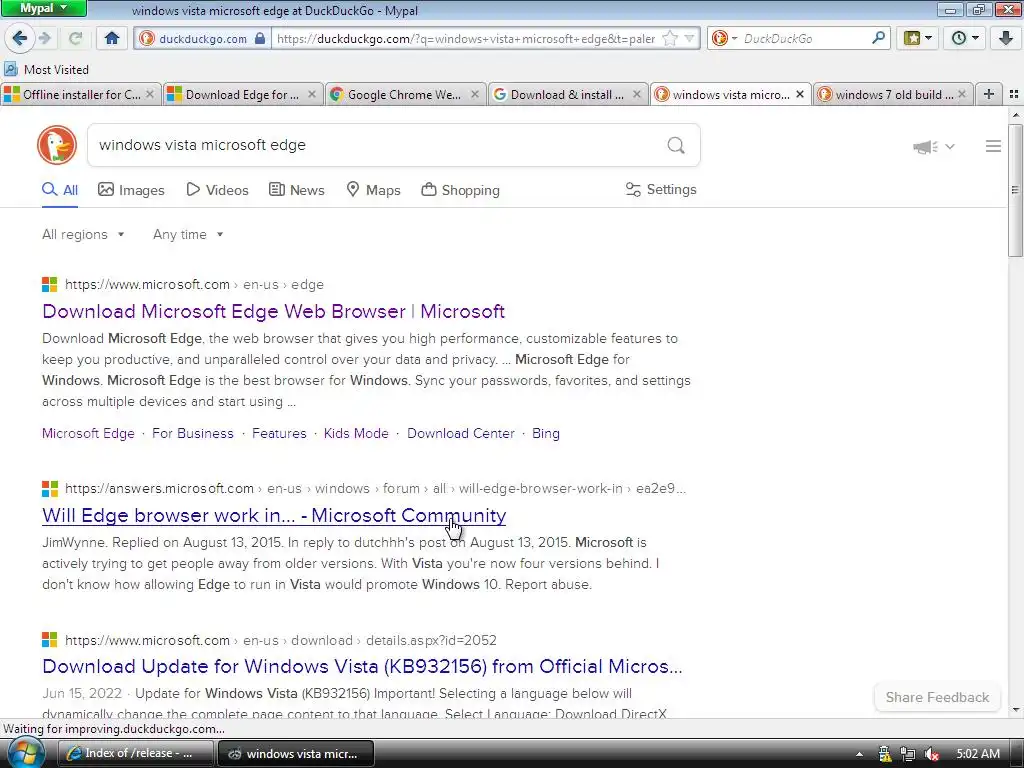The width and height of the screenshot is (1024, 768).
Task: Open the Kids Mode sitelink
Action: point(356,434)
